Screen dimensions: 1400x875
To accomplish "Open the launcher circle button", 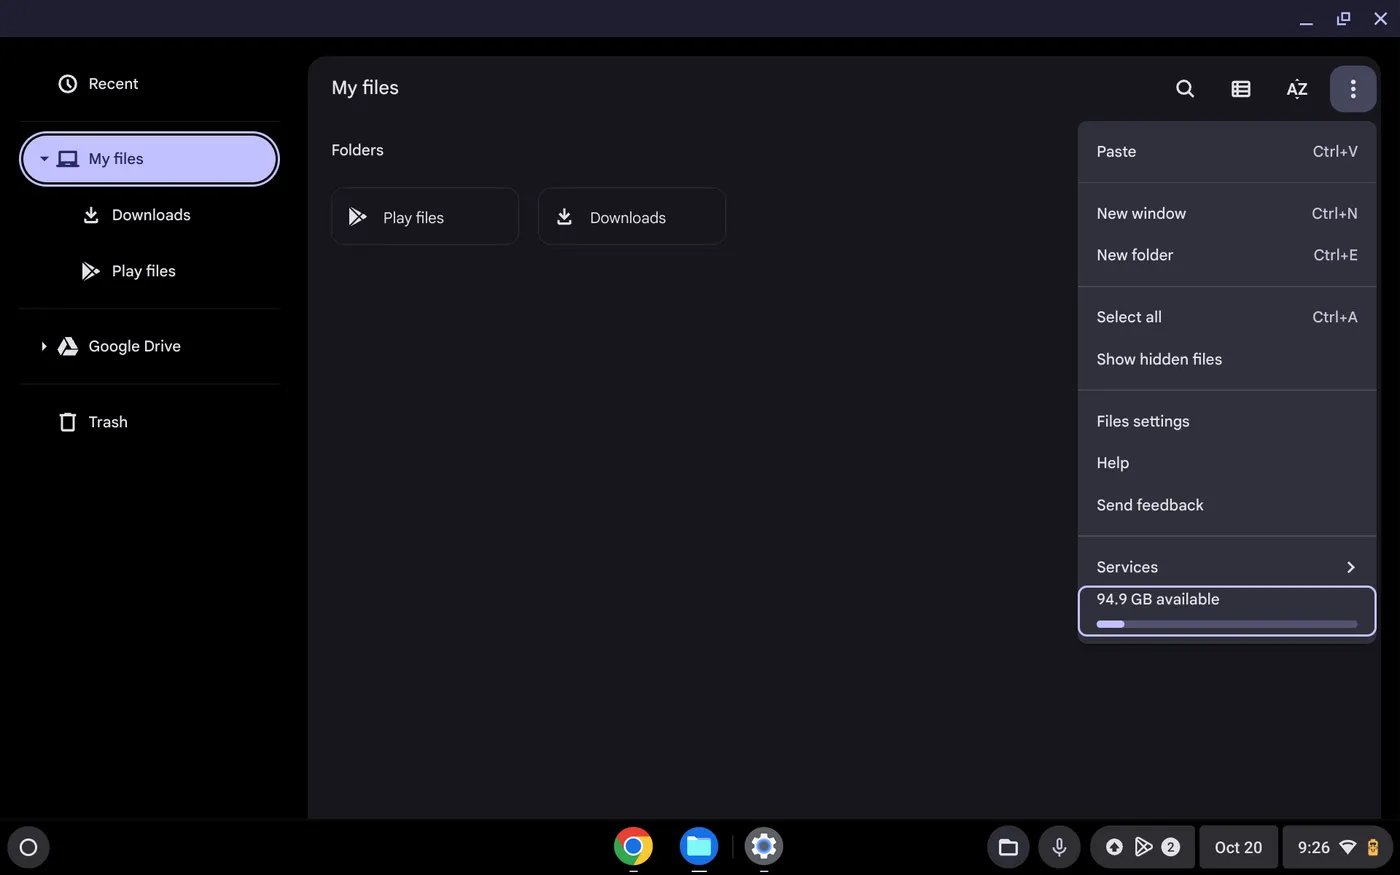I will pos(28,847).
